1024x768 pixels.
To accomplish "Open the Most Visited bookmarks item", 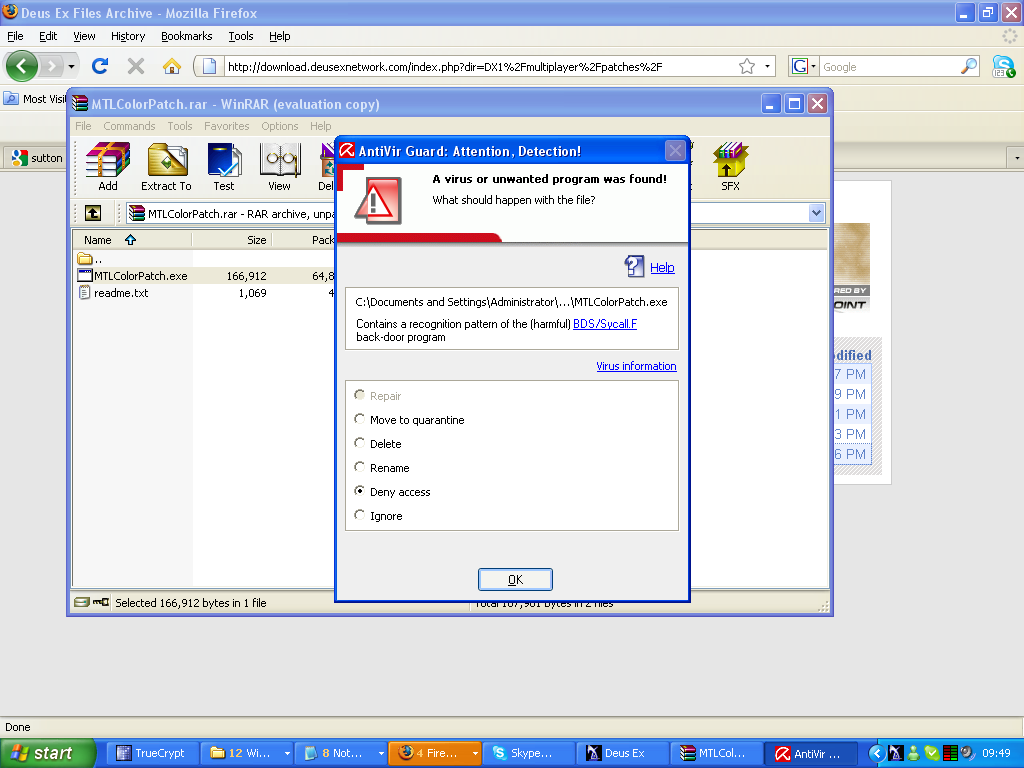I will [36, 99].
